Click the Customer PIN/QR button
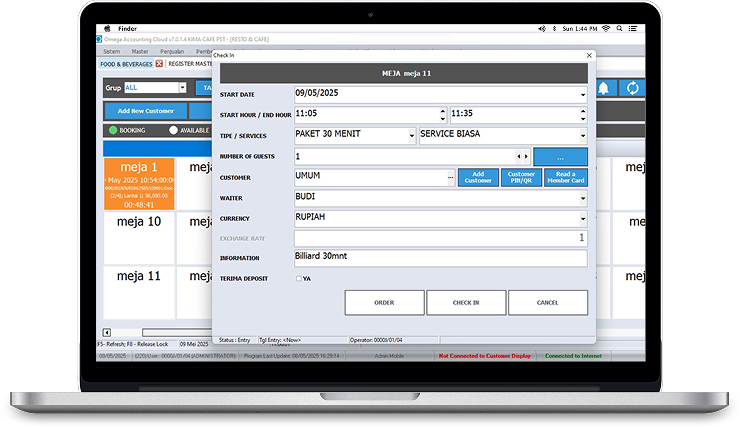The image size is (740, 427). pos(521,177)
